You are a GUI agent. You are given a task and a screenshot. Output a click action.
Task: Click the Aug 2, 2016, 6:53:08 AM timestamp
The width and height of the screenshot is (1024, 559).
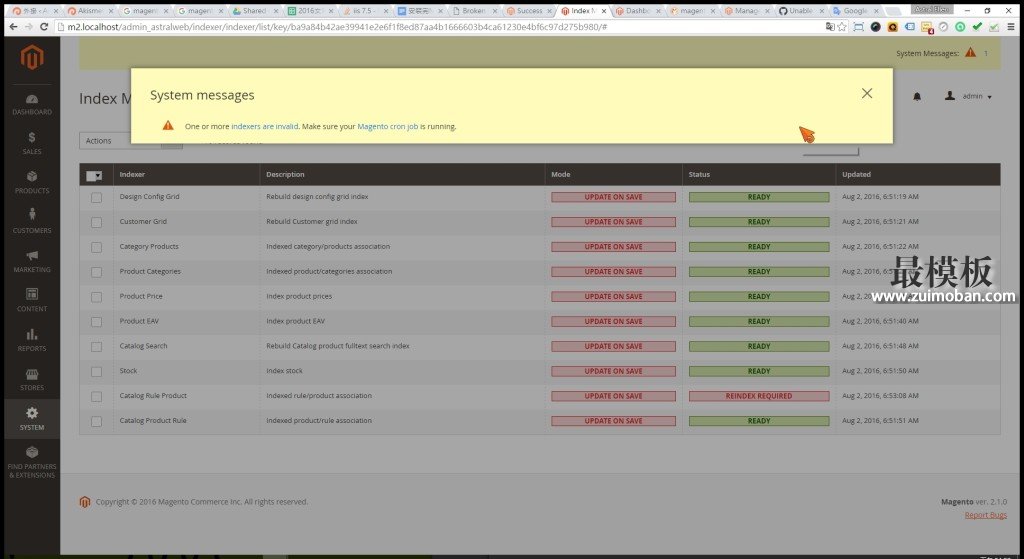click(880, 396)
